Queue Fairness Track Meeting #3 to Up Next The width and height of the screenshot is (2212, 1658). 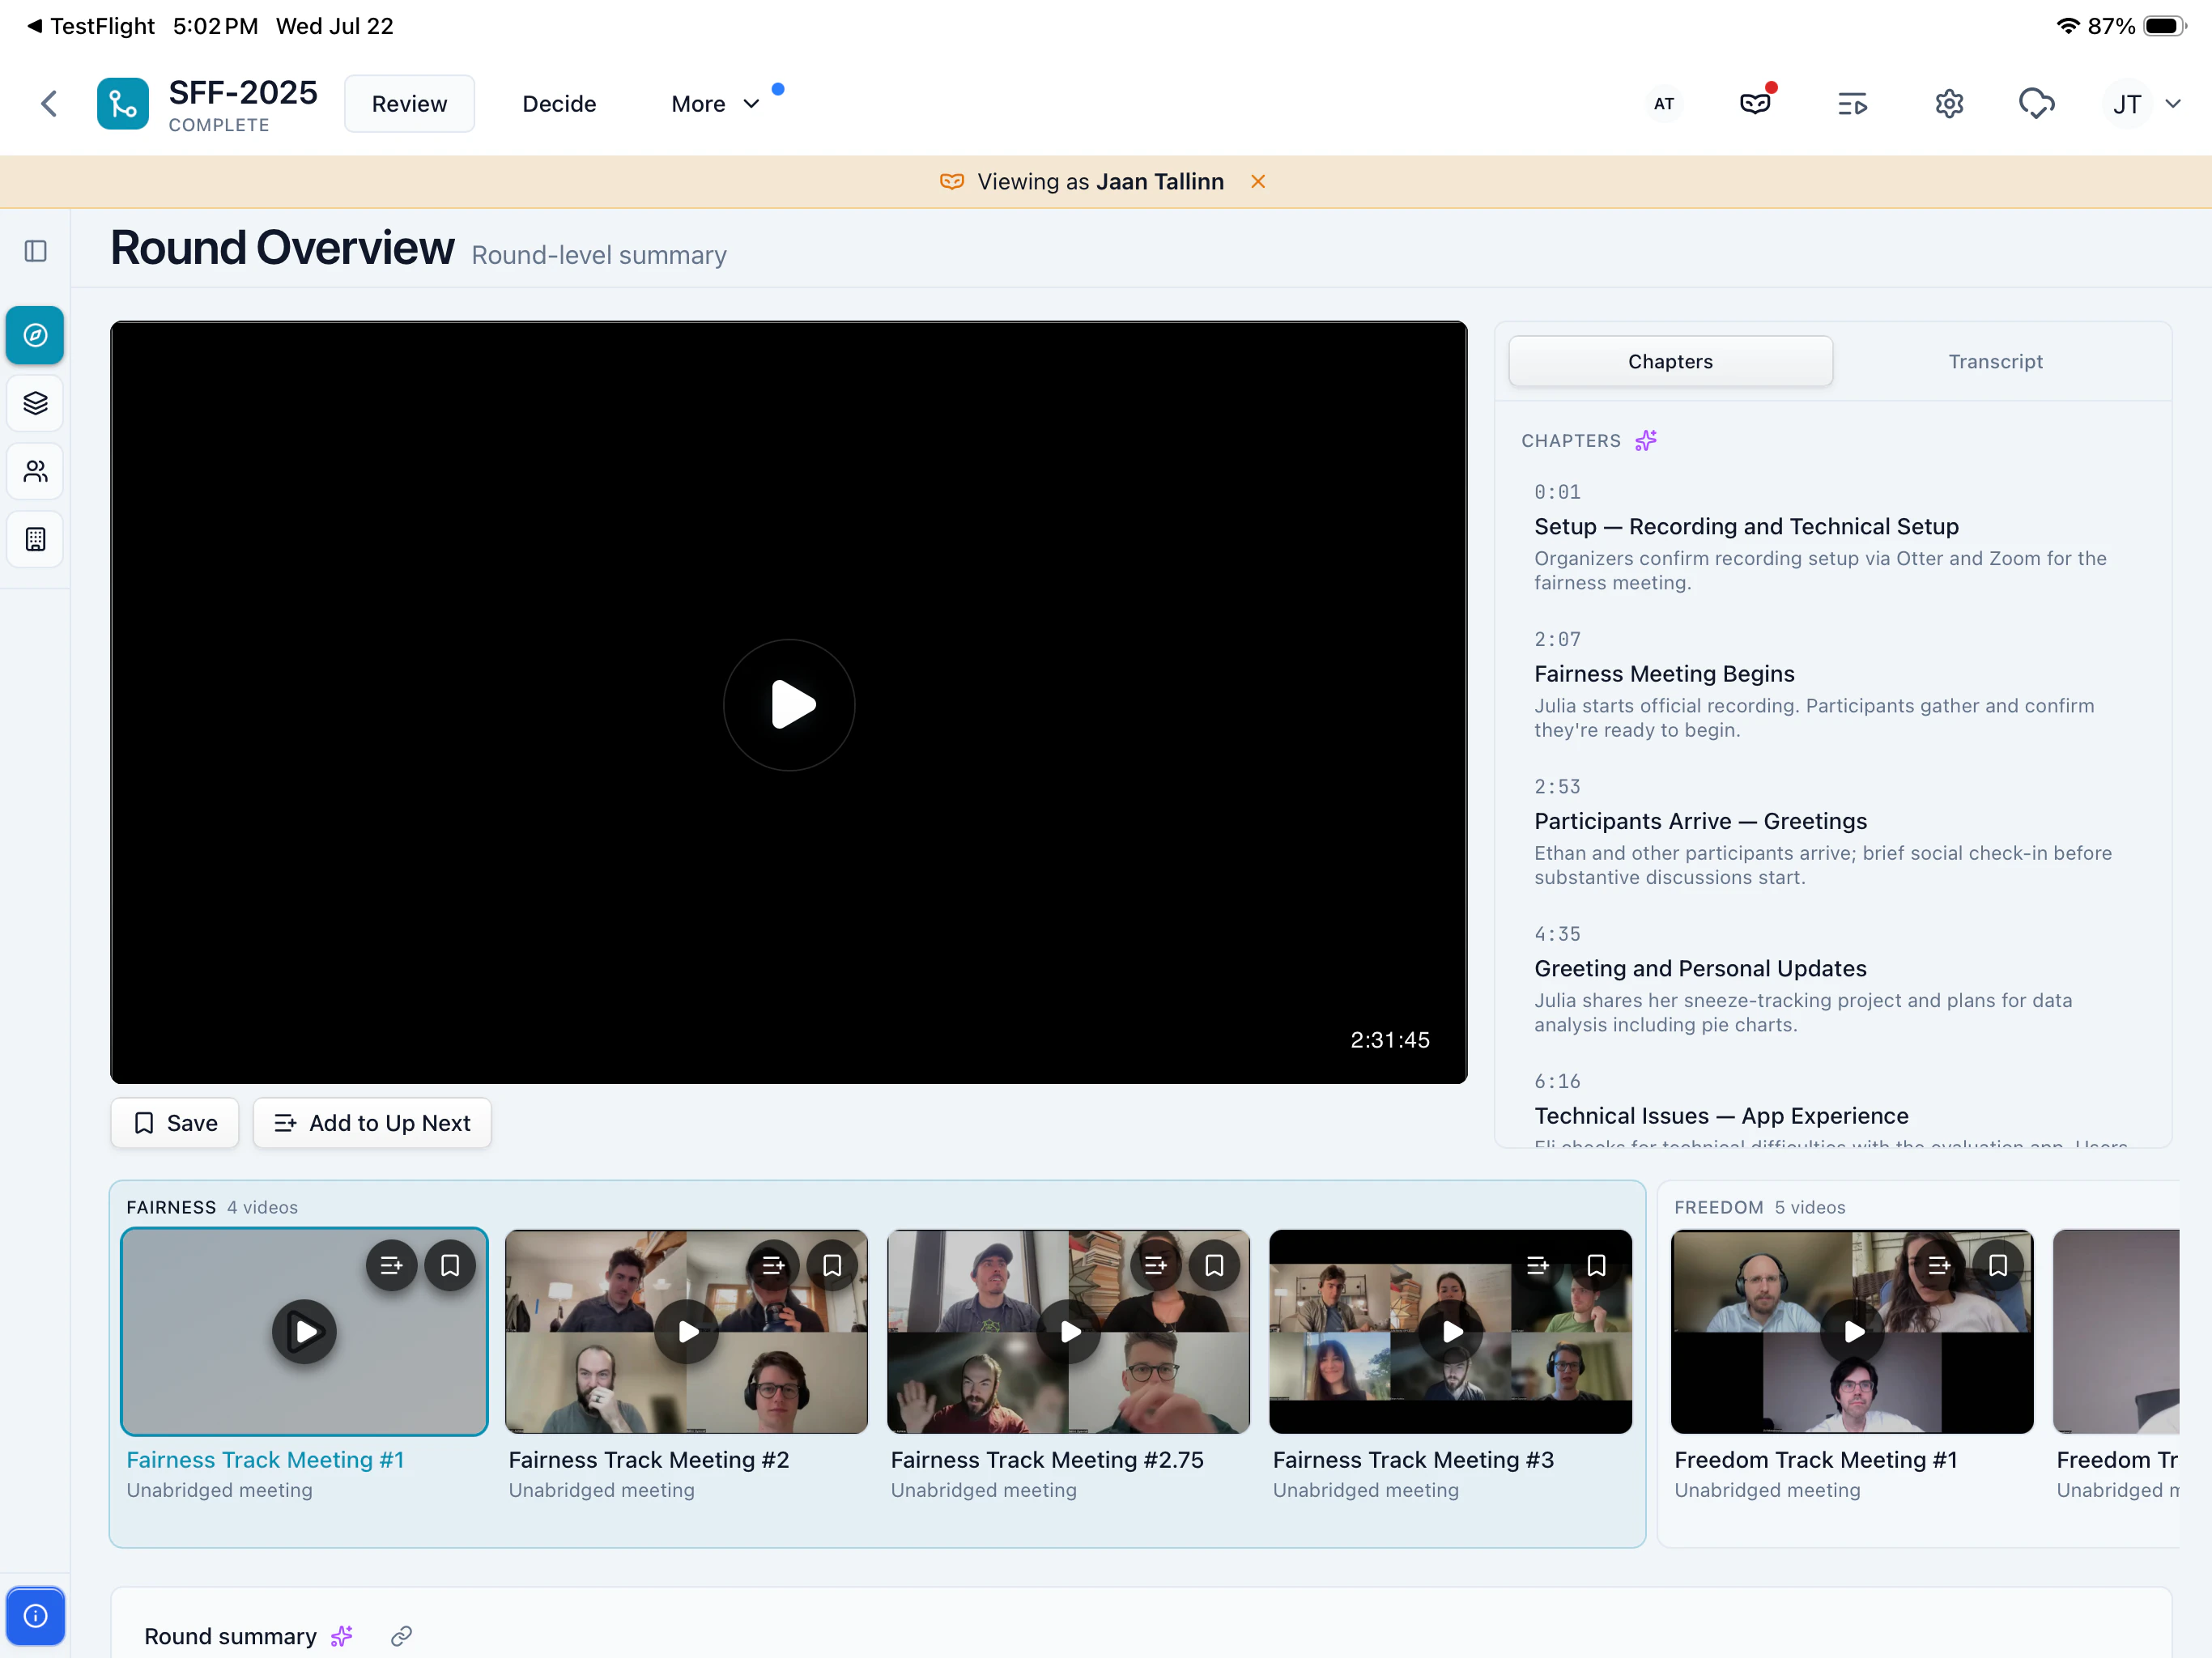pos(1537,1265)
